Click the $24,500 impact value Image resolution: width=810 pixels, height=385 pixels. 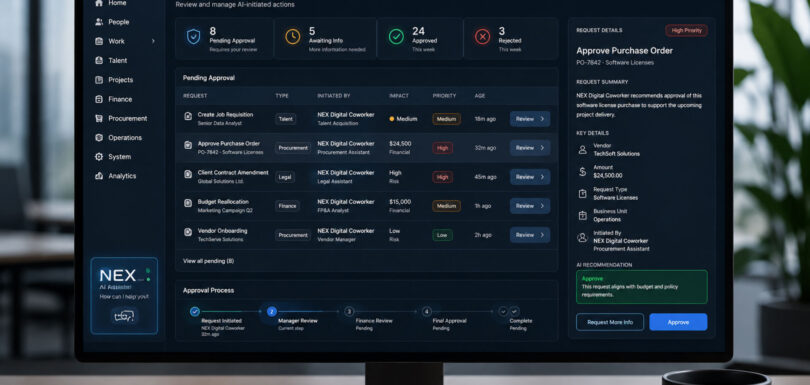point(400,144)
